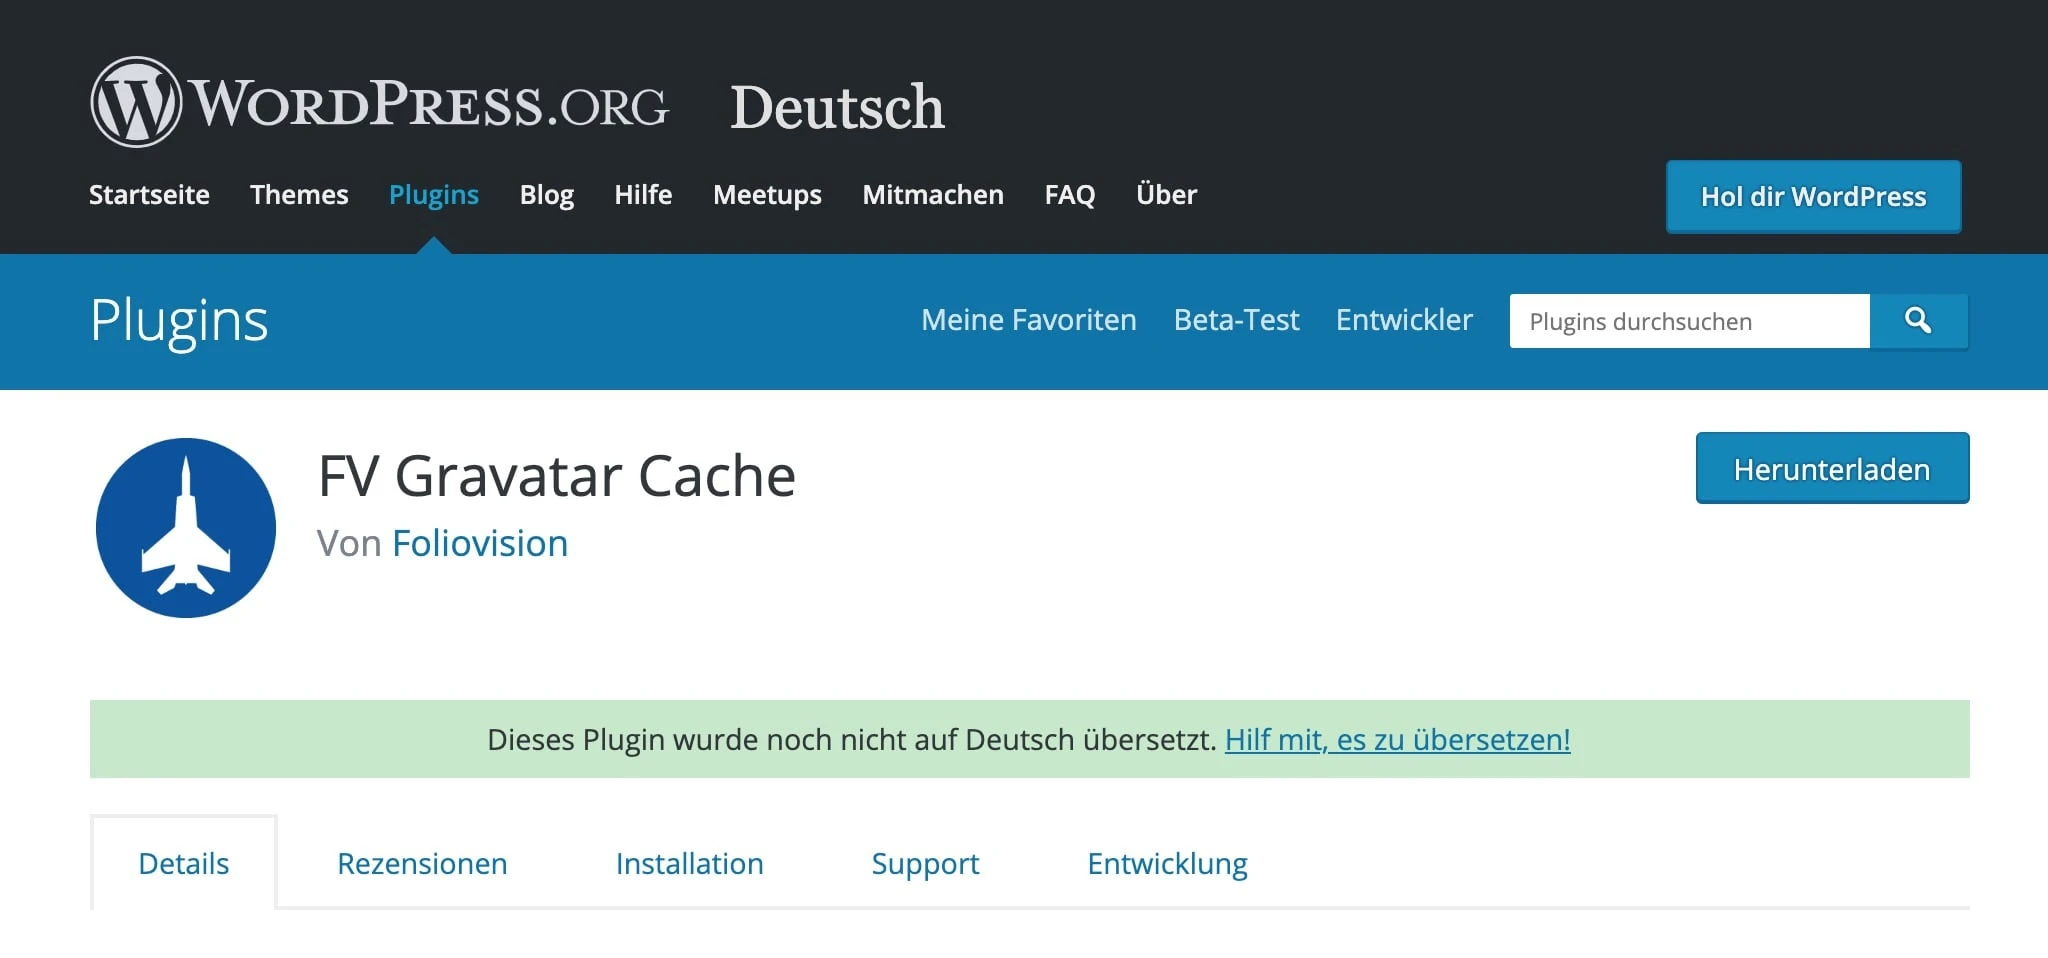Open the FAQ page

1069,195
